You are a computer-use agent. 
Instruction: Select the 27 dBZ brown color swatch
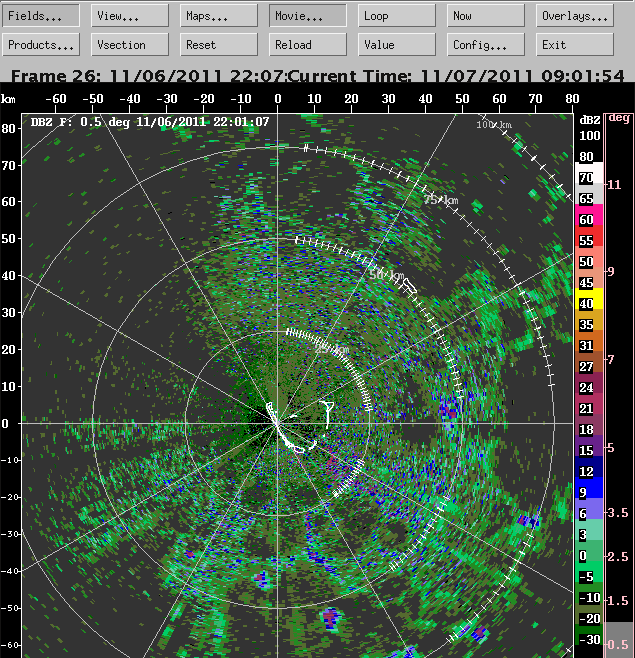click(x=589, y=362)
